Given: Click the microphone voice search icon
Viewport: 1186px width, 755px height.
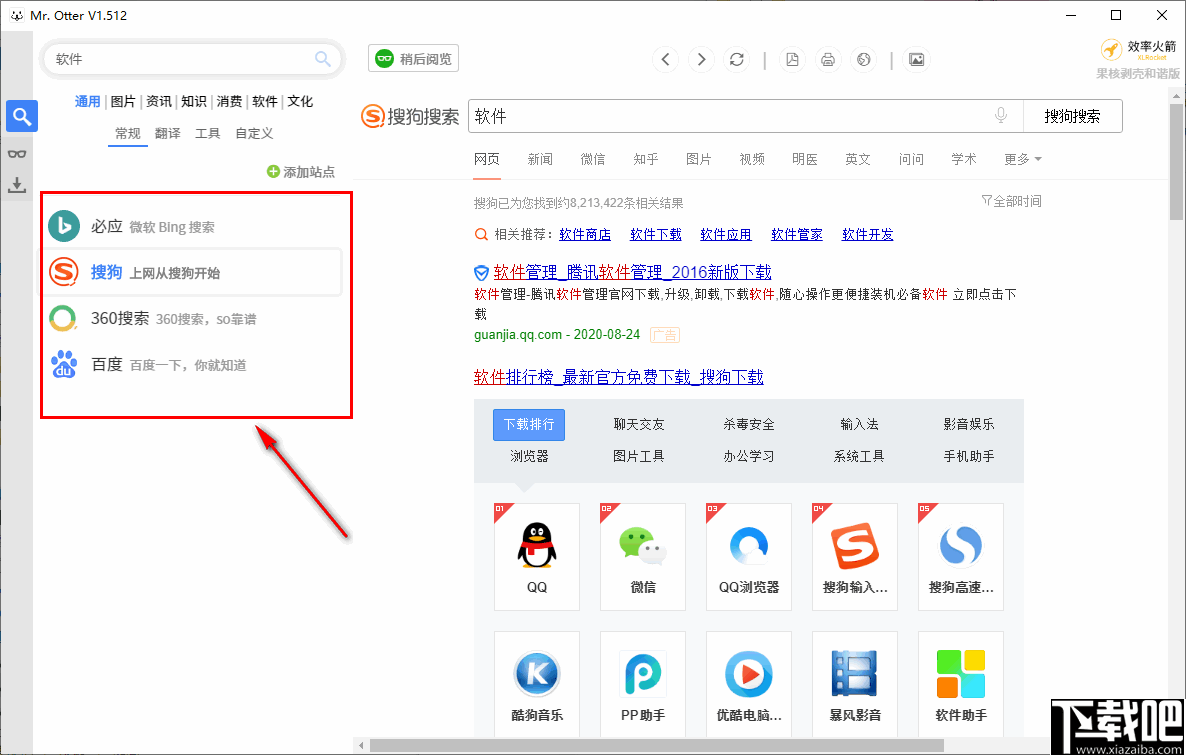Looking at the screenshot, I should (x=1001, y=116).
